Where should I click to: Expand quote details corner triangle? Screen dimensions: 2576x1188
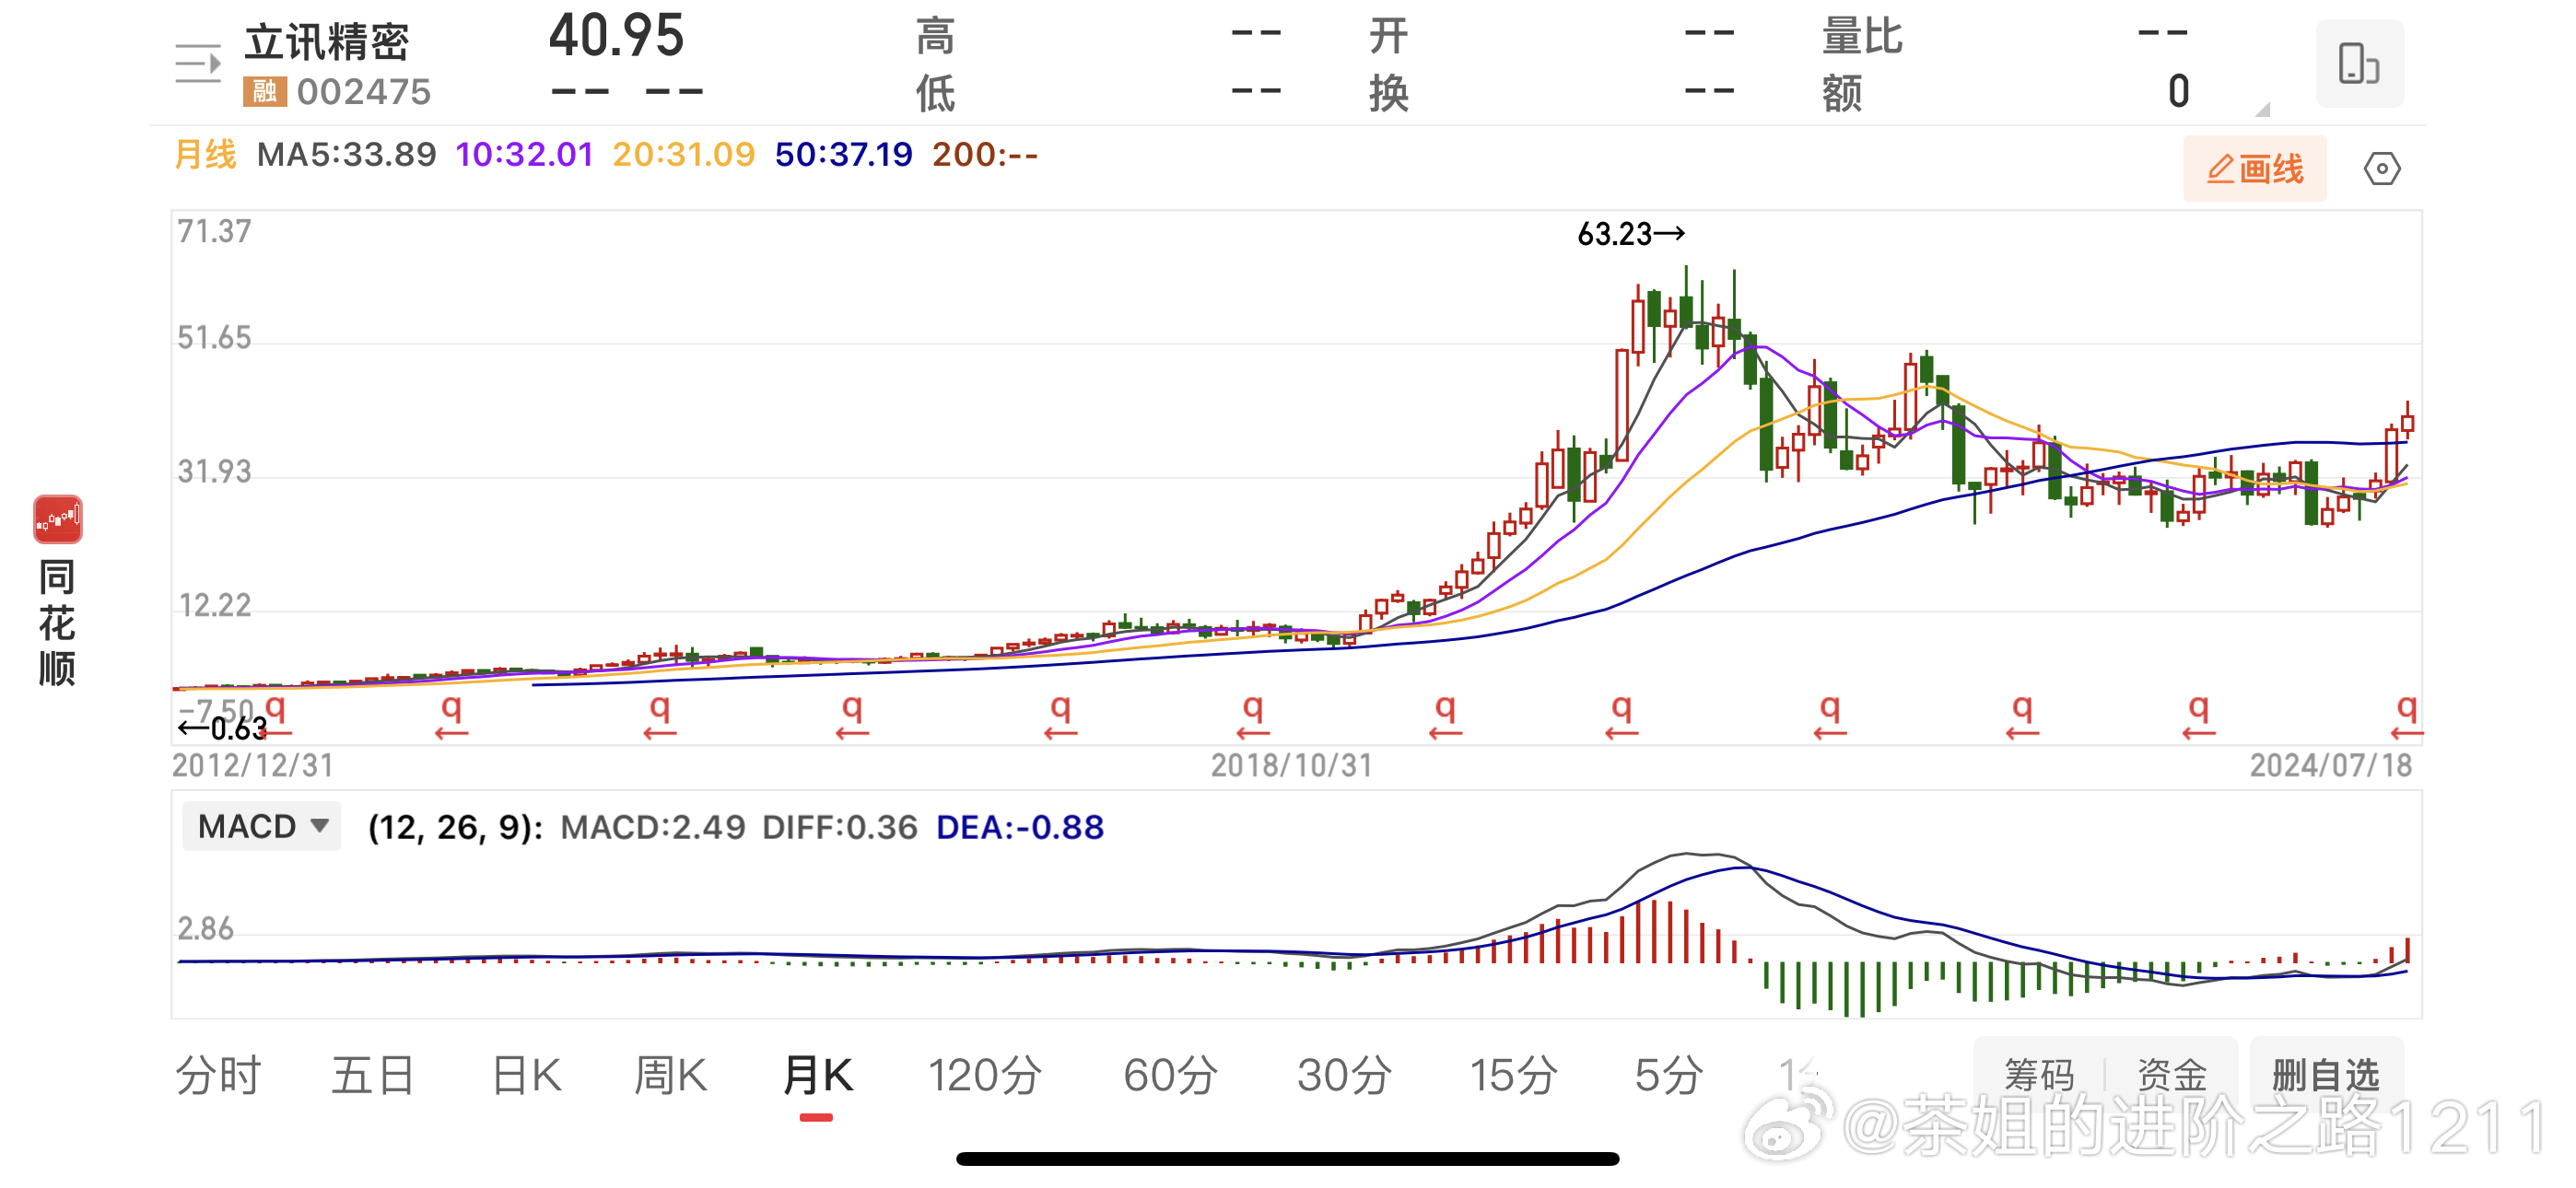2262,109
